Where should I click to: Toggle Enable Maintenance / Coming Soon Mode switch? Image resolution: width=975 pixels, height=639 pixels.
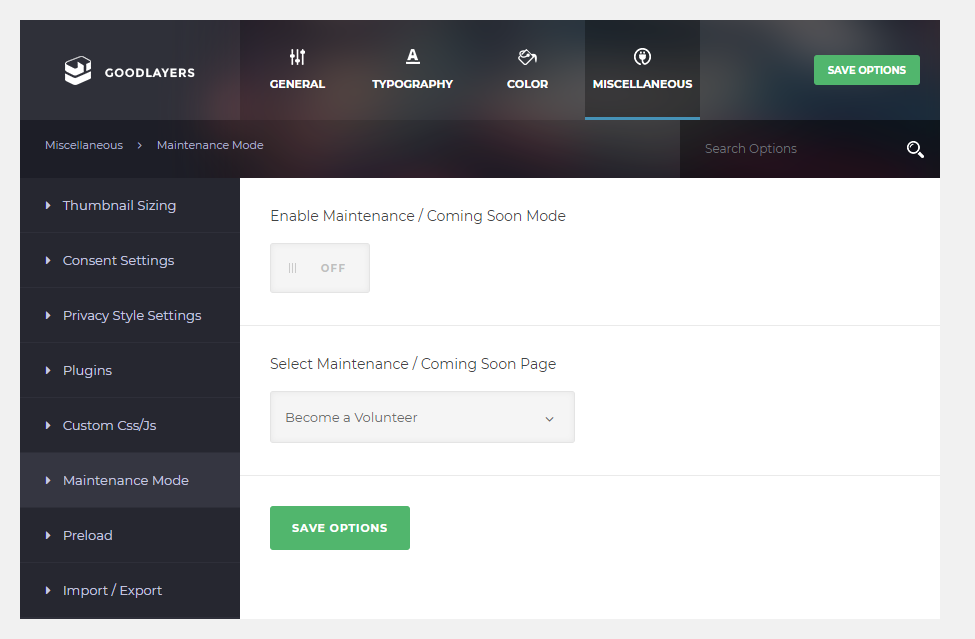(x=320, y=268)
